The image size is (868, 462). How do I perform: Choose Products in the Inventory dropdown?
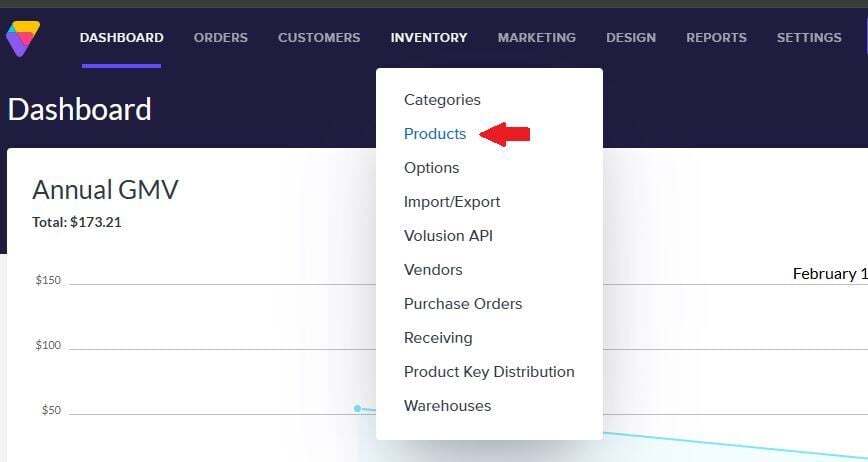point(435,134)
